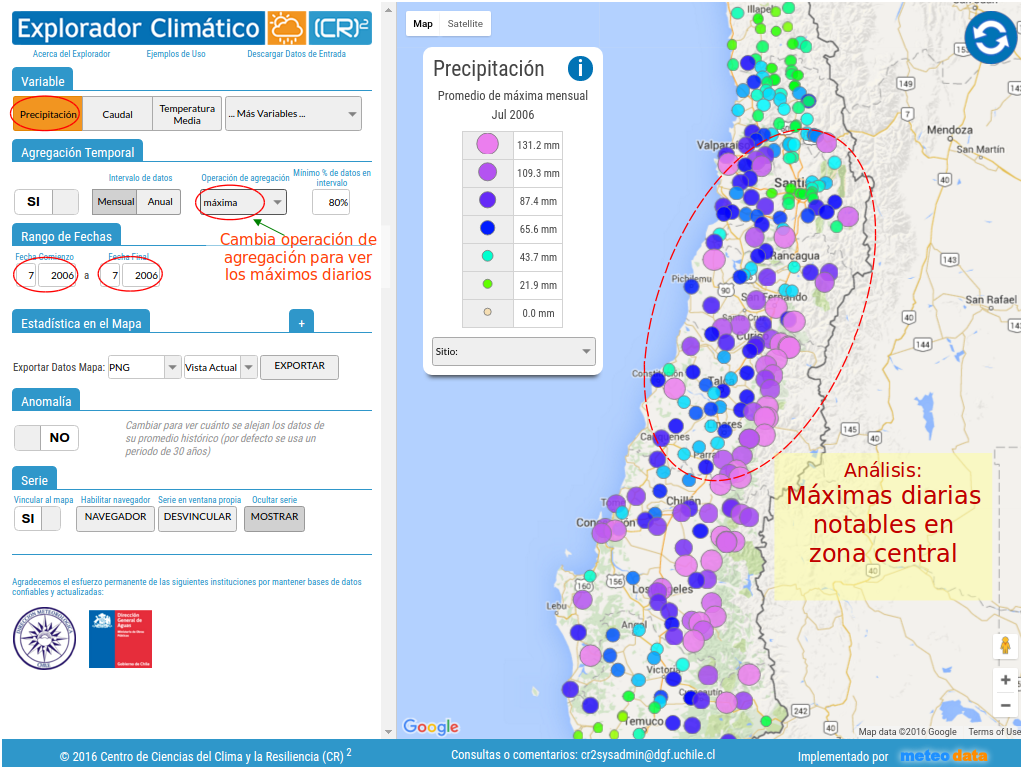Open the Descargar Datos de Entrada link
Screen dimensions: 1021x767
coord(296,54)
